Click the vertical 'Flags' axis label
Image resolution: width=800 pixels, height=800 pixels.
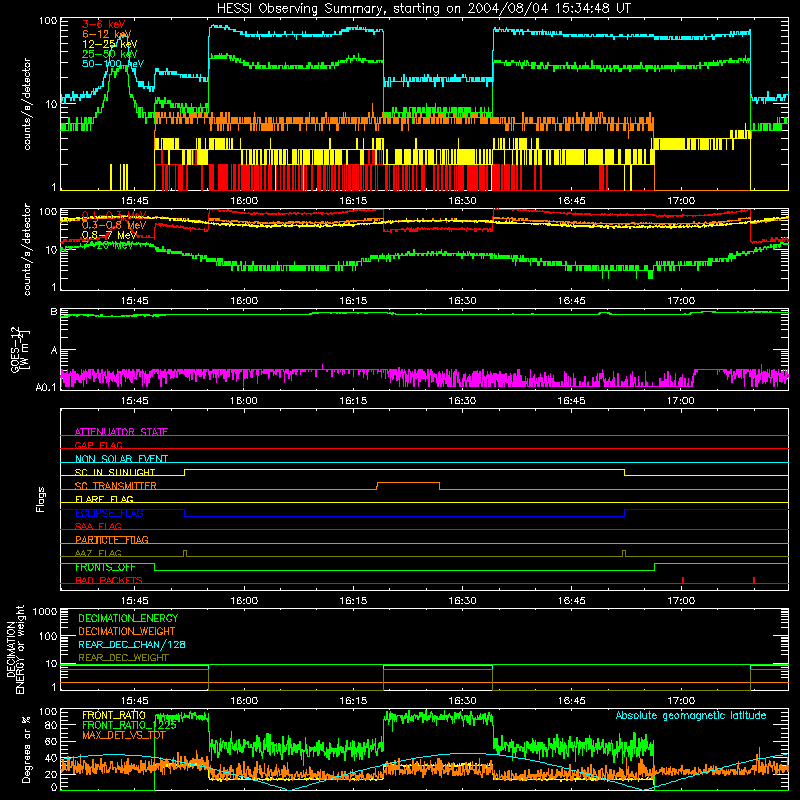click(x=41, y=499)
